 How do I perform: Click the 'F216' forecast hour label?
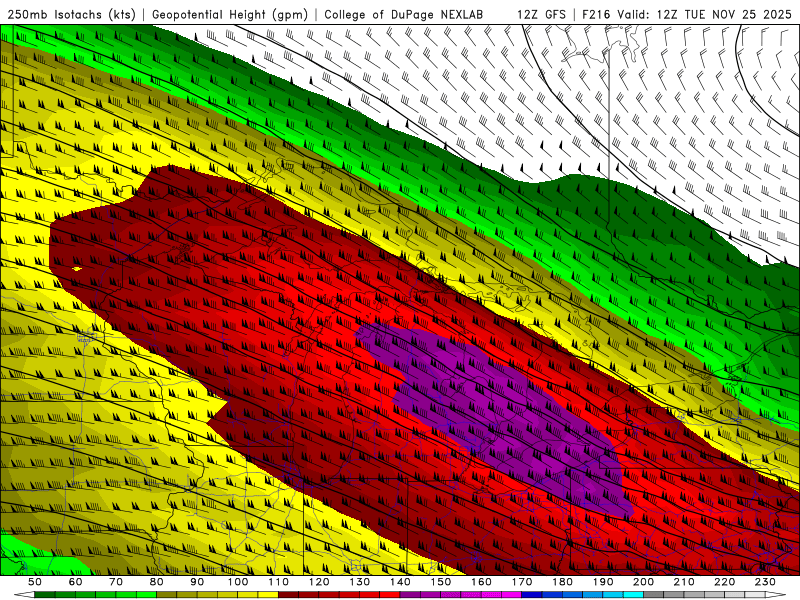596,14
